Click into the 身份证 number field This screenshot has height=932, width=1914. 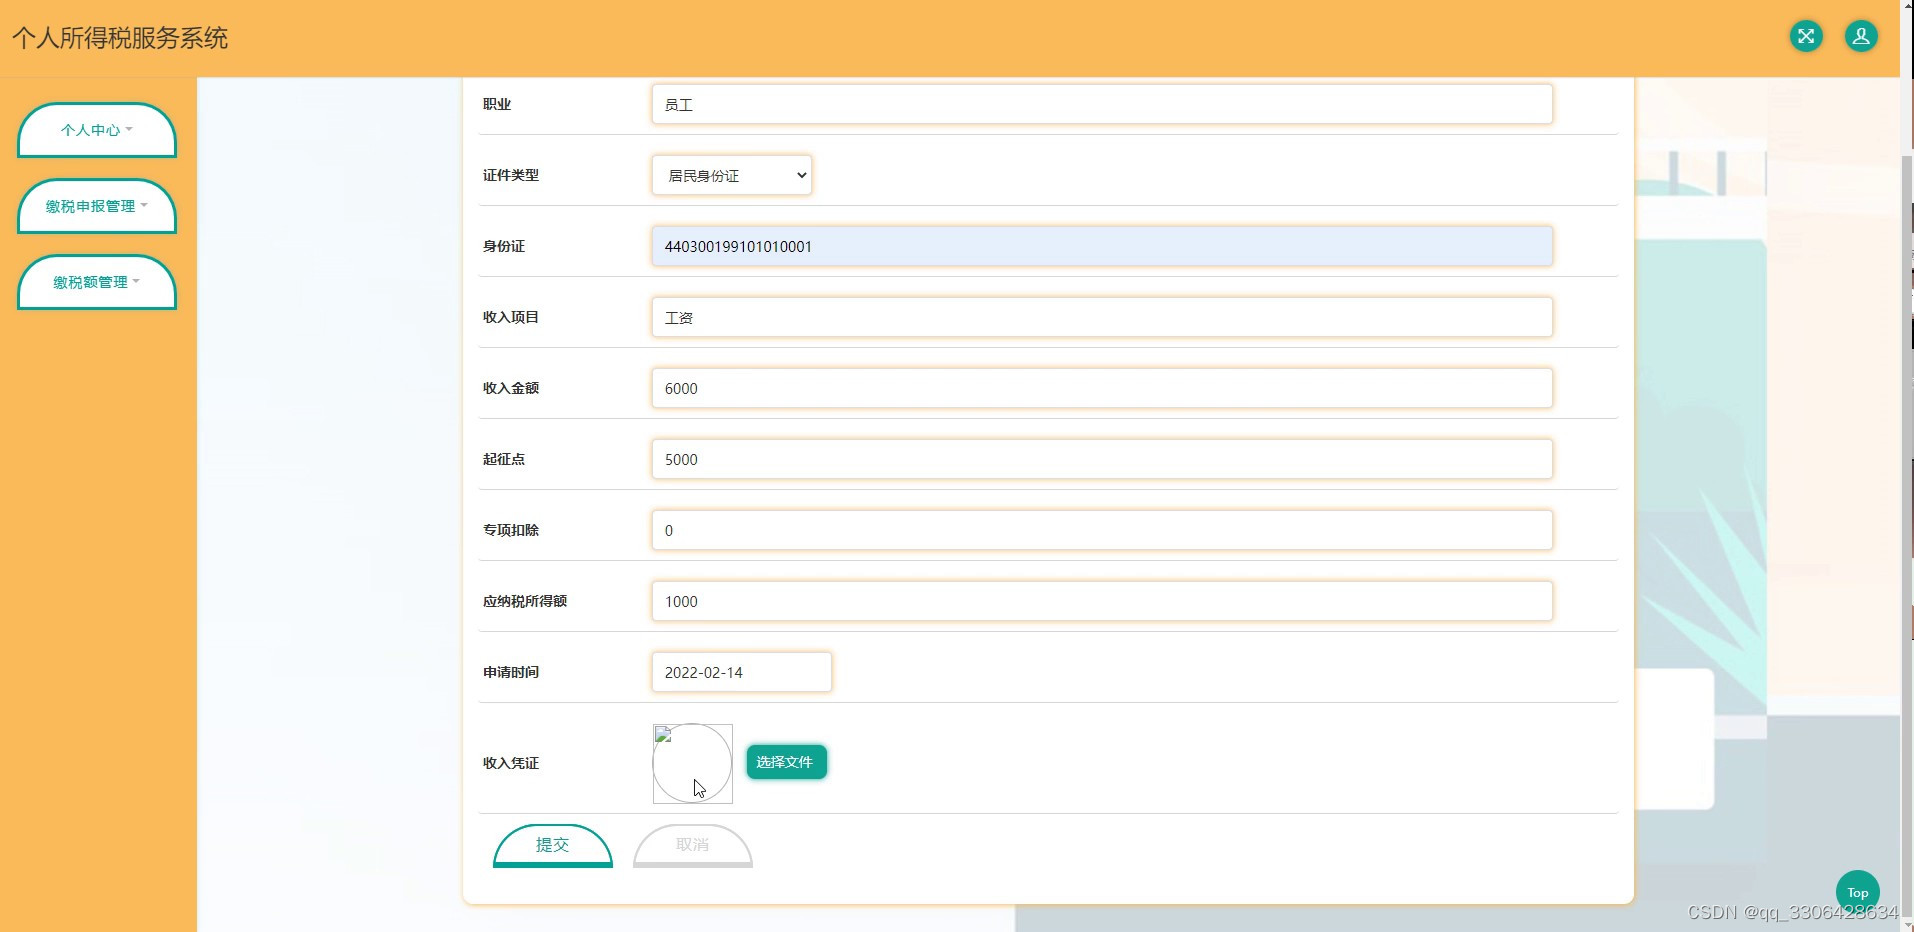[1102, 246]
